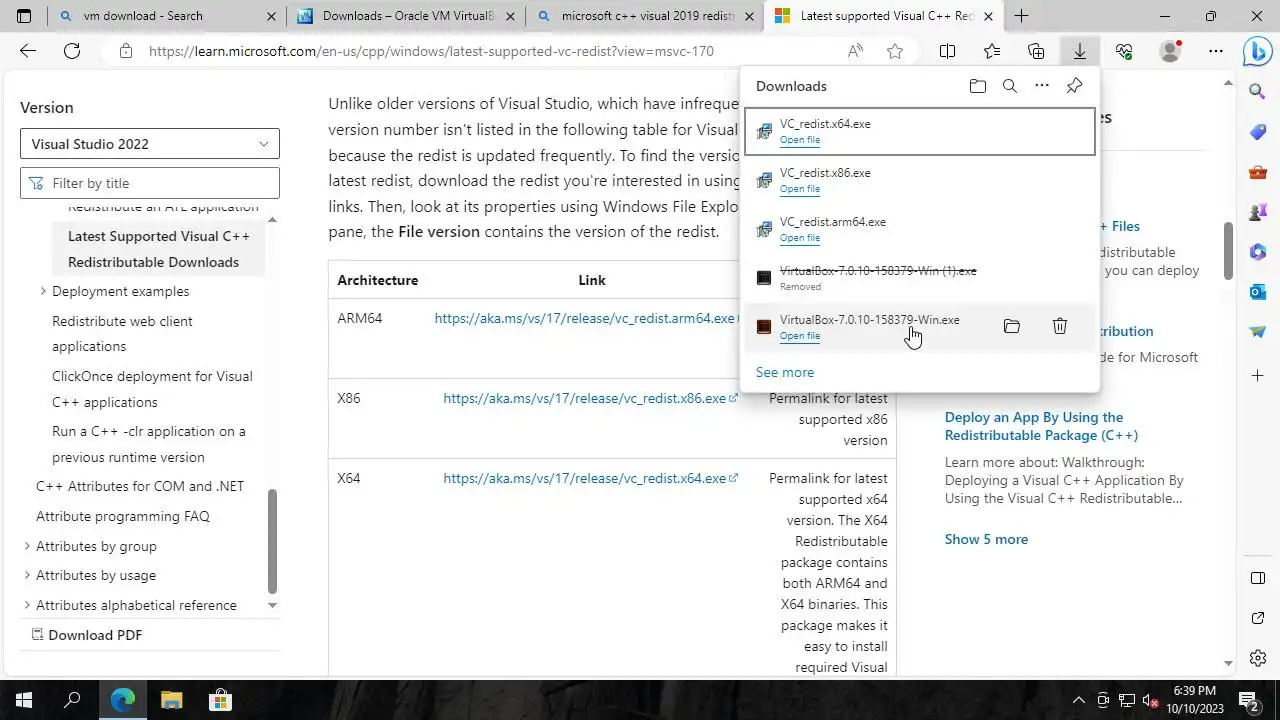Image resolution: width=1280 pixels, height=720 pixels.
Task: Expand Attributes alphabetical reference node
Action: coord(27,605)
